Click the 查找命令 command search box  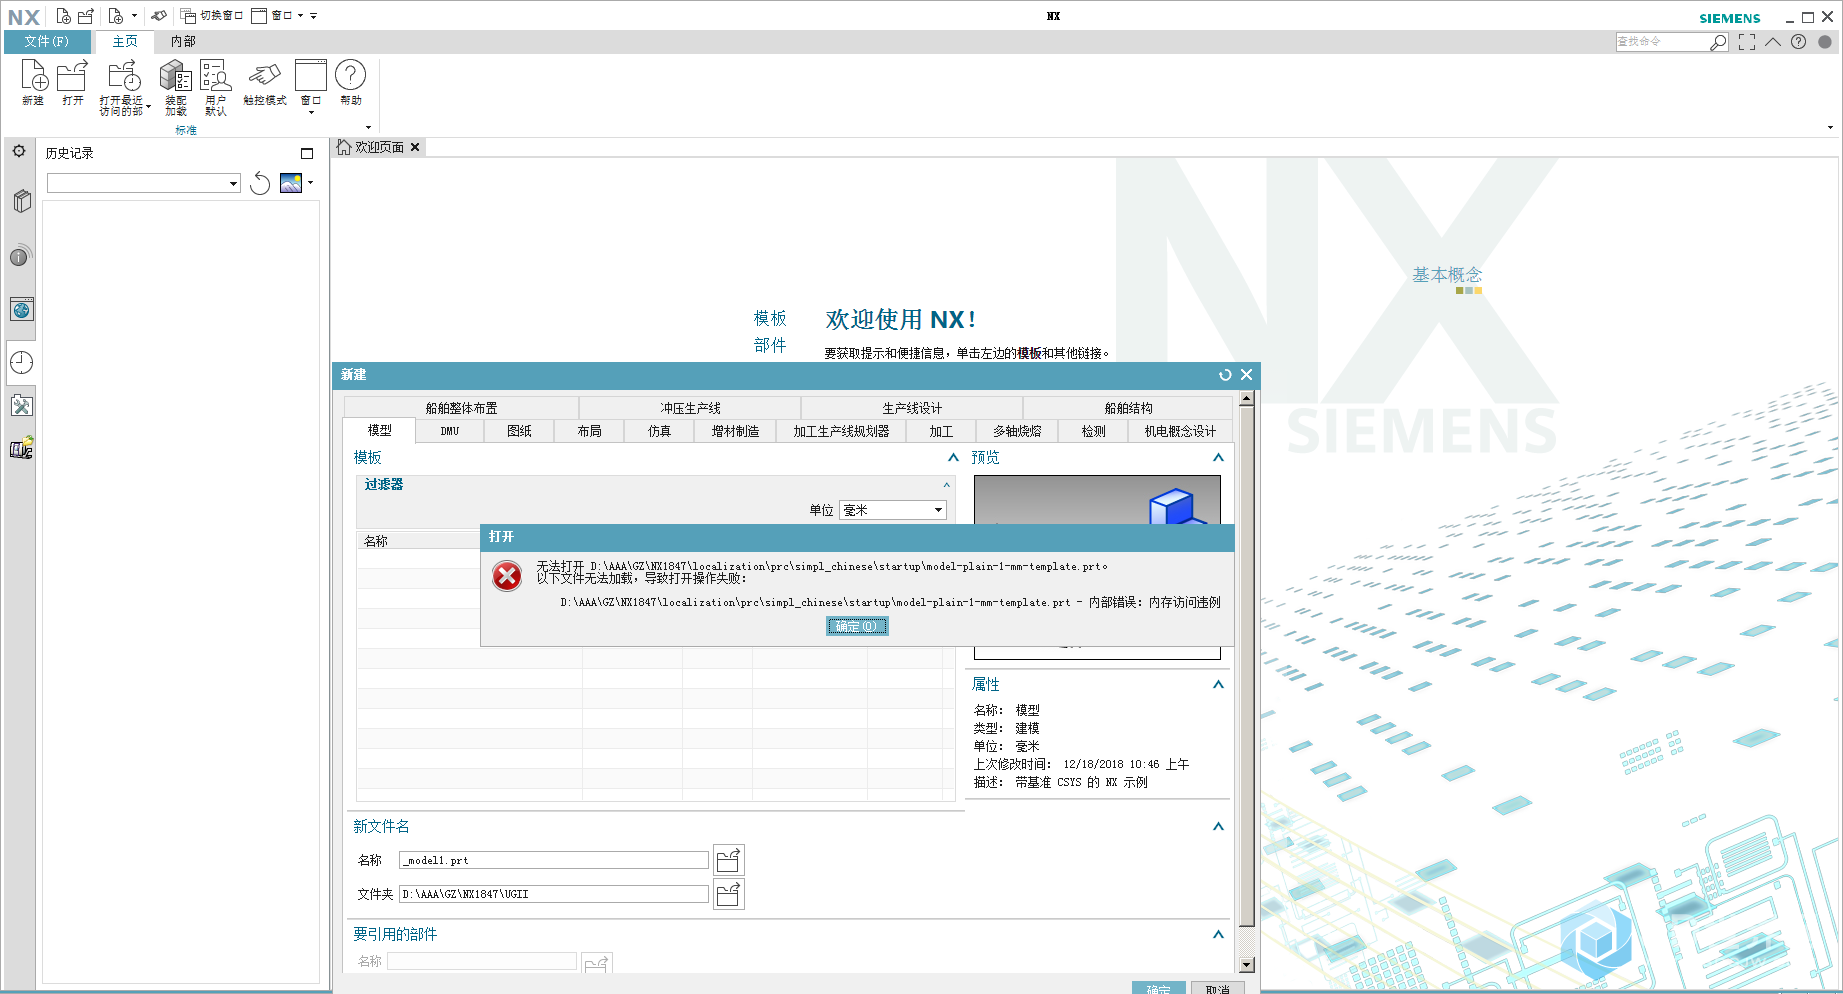1662,42
